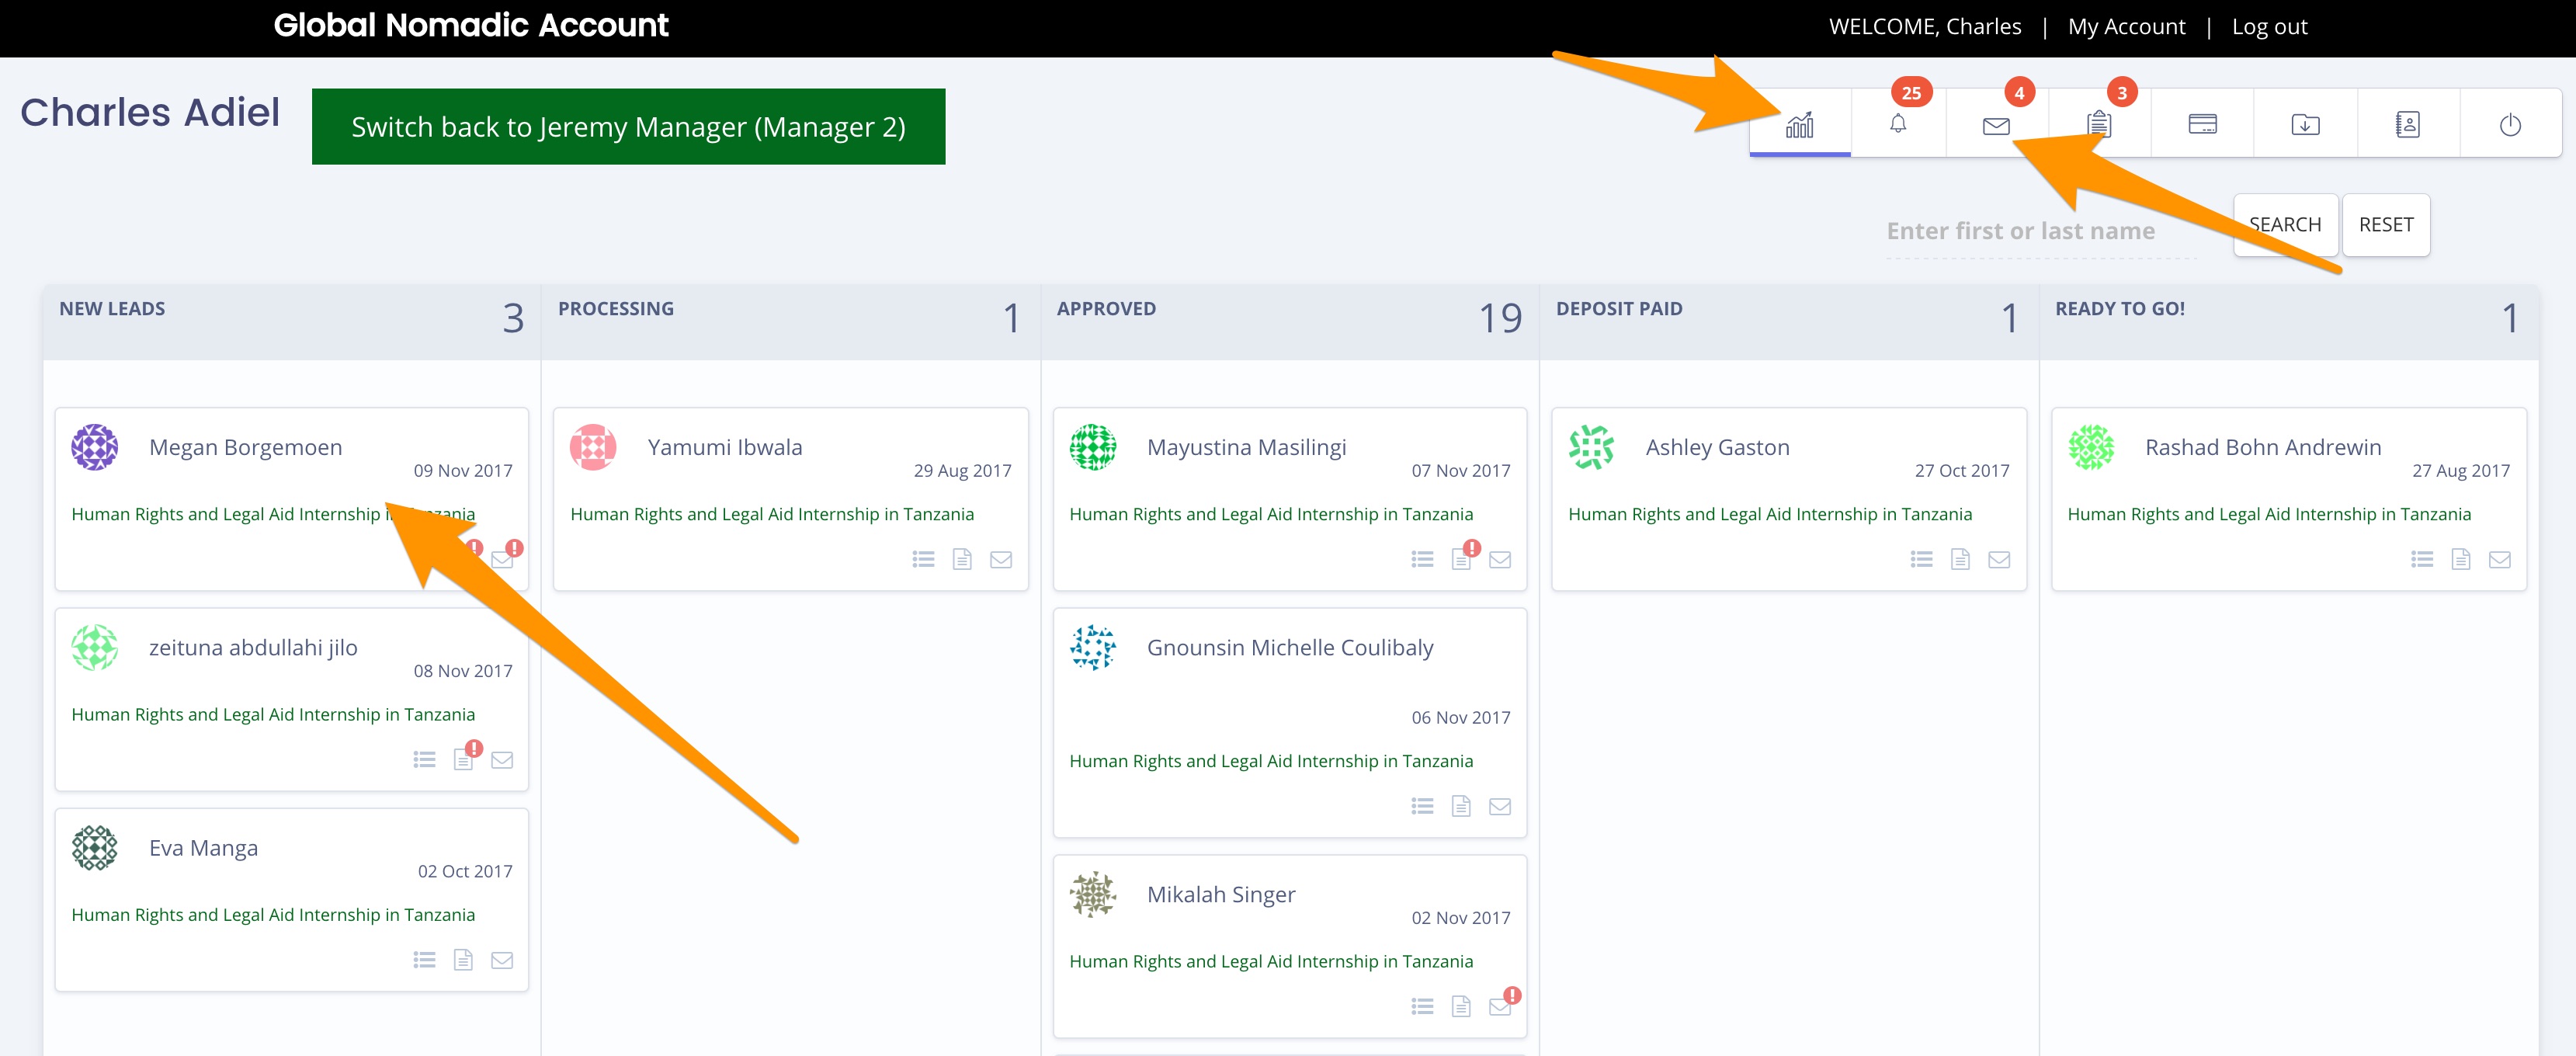Open the contacts address book icon

(x=2407, y=125)
